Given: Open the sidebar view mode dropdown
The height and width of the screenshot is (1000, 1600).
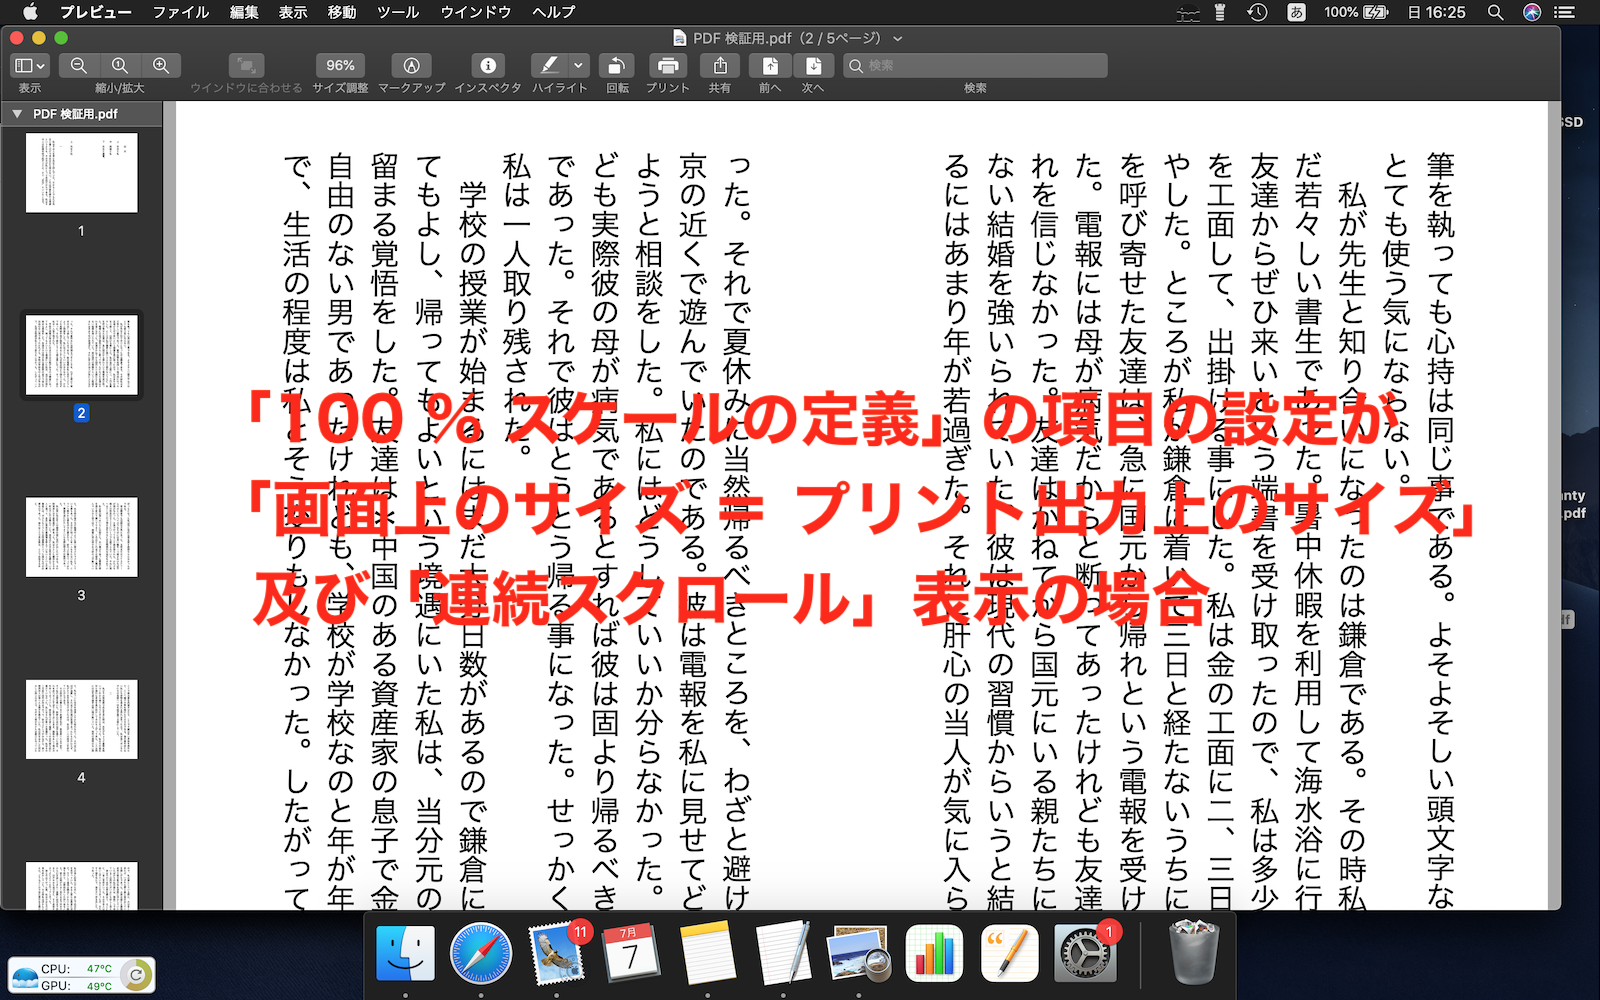Looking at the screenshot, I should coord(29,66).
